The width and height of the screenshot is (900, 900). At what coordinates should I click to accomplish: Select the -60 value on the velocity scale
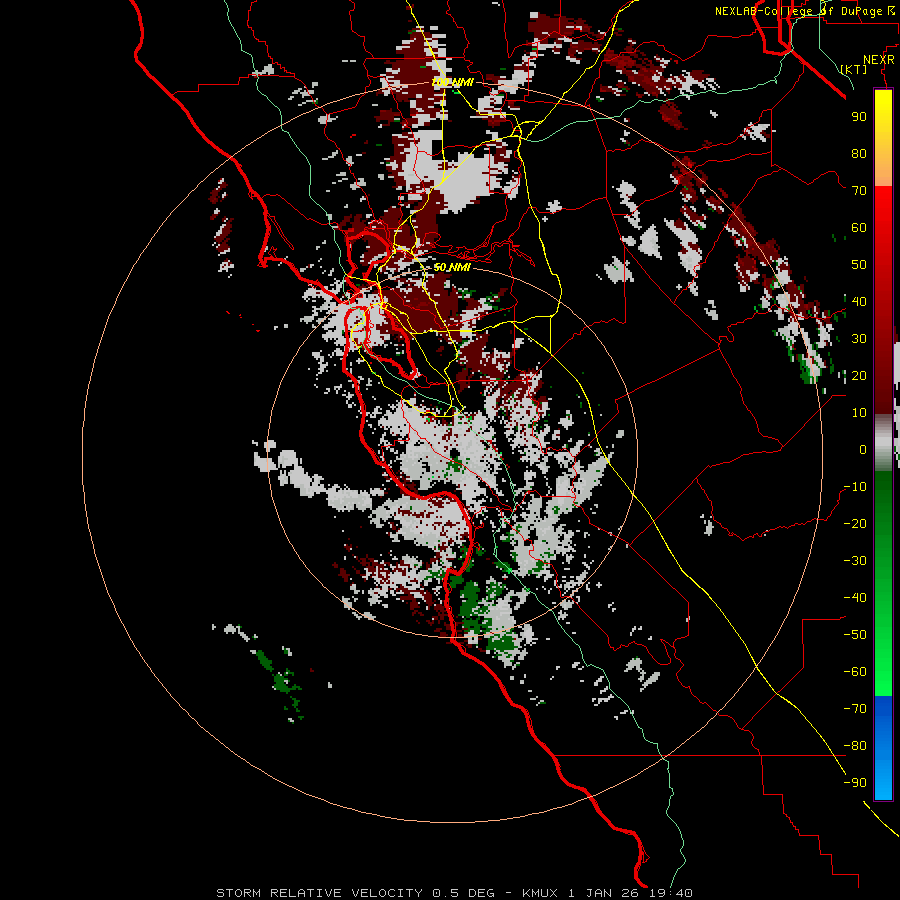pyautogui.click(x=855, y=672)
